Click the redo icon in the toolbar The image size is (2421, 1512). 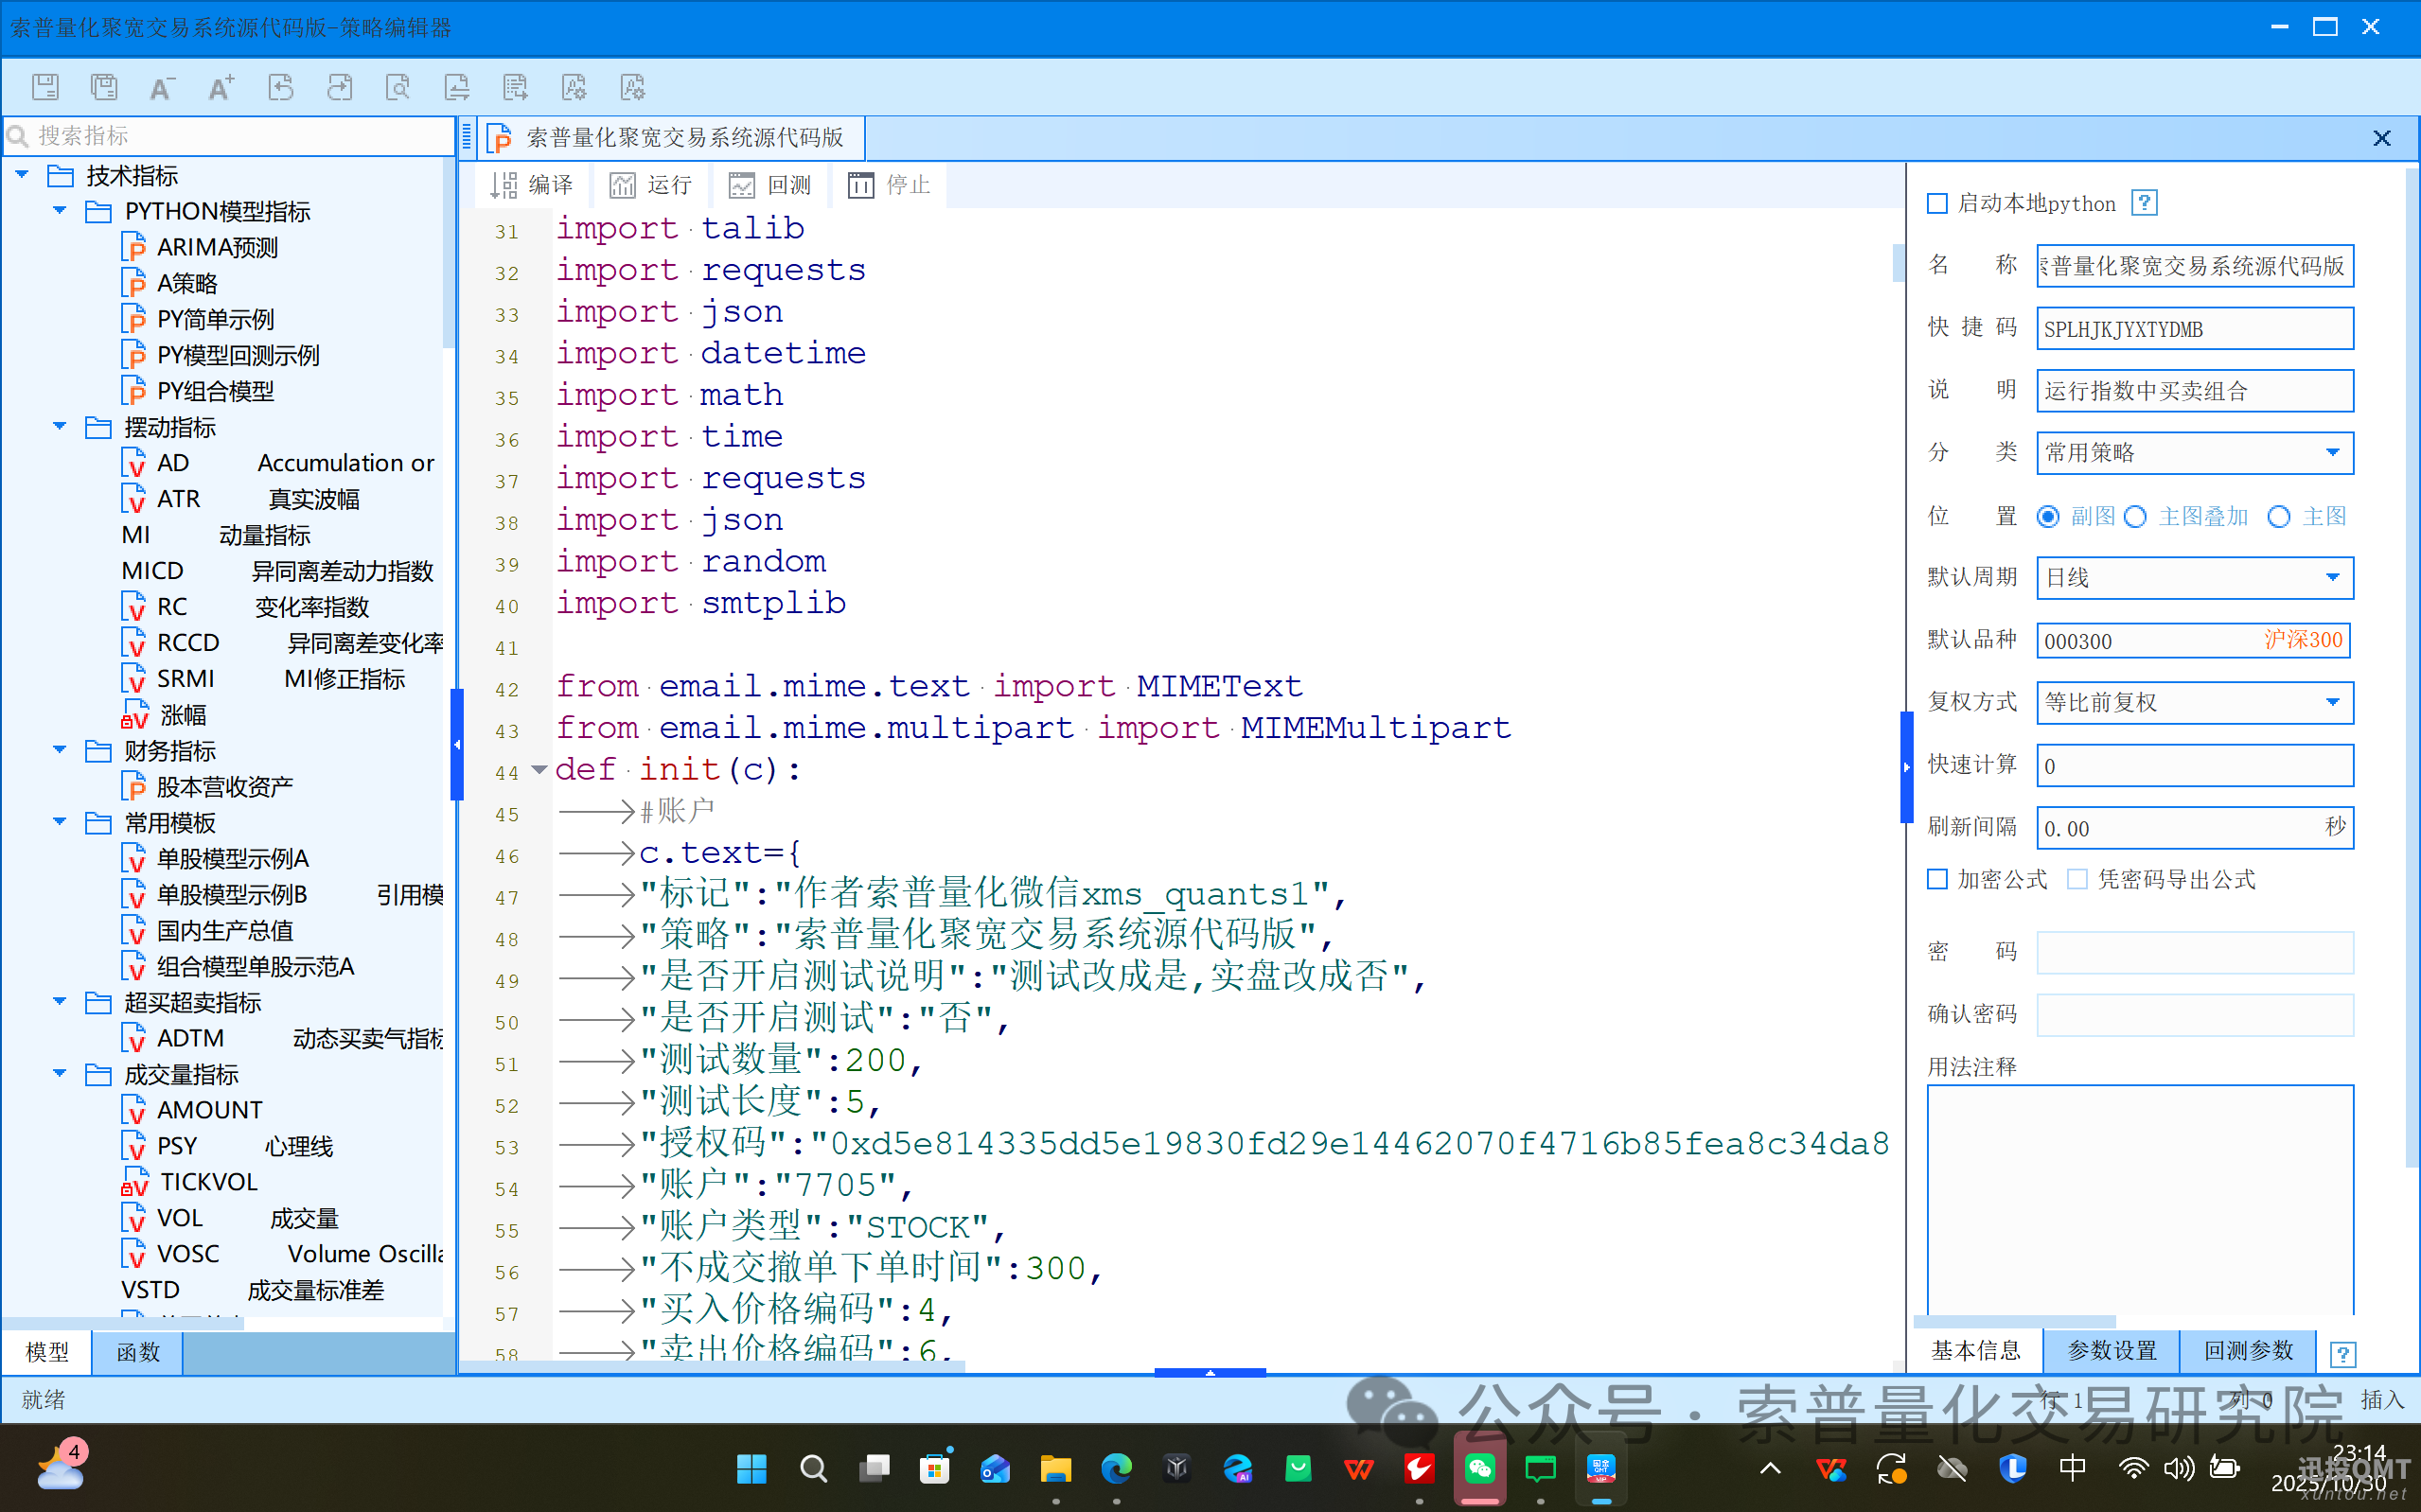coord(340,87)
